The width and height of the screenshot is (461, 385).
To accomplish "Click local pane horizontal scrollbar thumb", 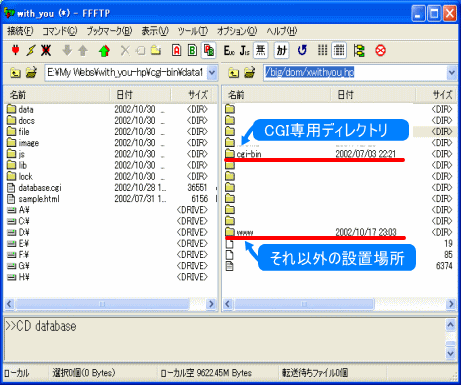I will point(102,304).
